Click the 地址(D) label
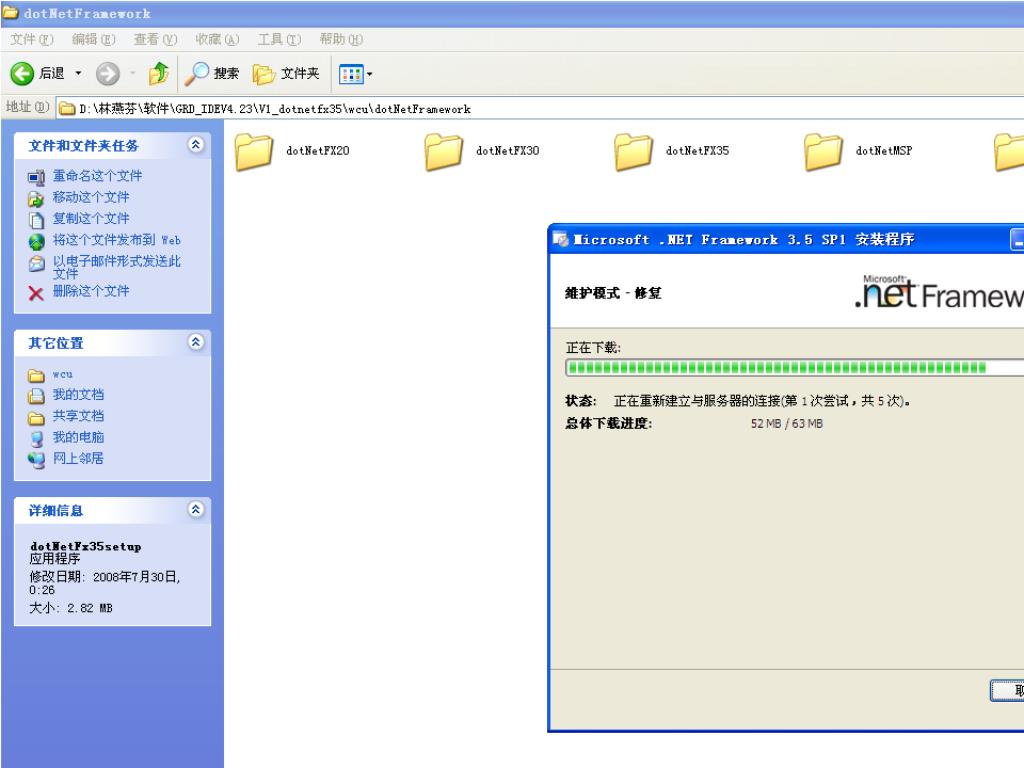1024x768 pixels. pyautogui.click(x=27, y=106)
